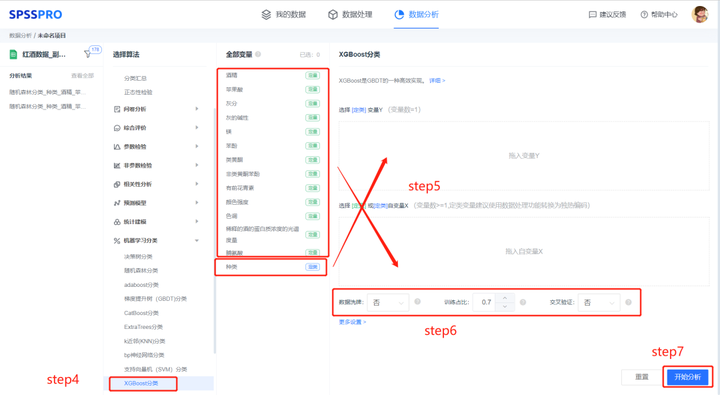Select bp神经网络分类 algorithm
This screenshot has width=720, height=395.
pos(144,355)
